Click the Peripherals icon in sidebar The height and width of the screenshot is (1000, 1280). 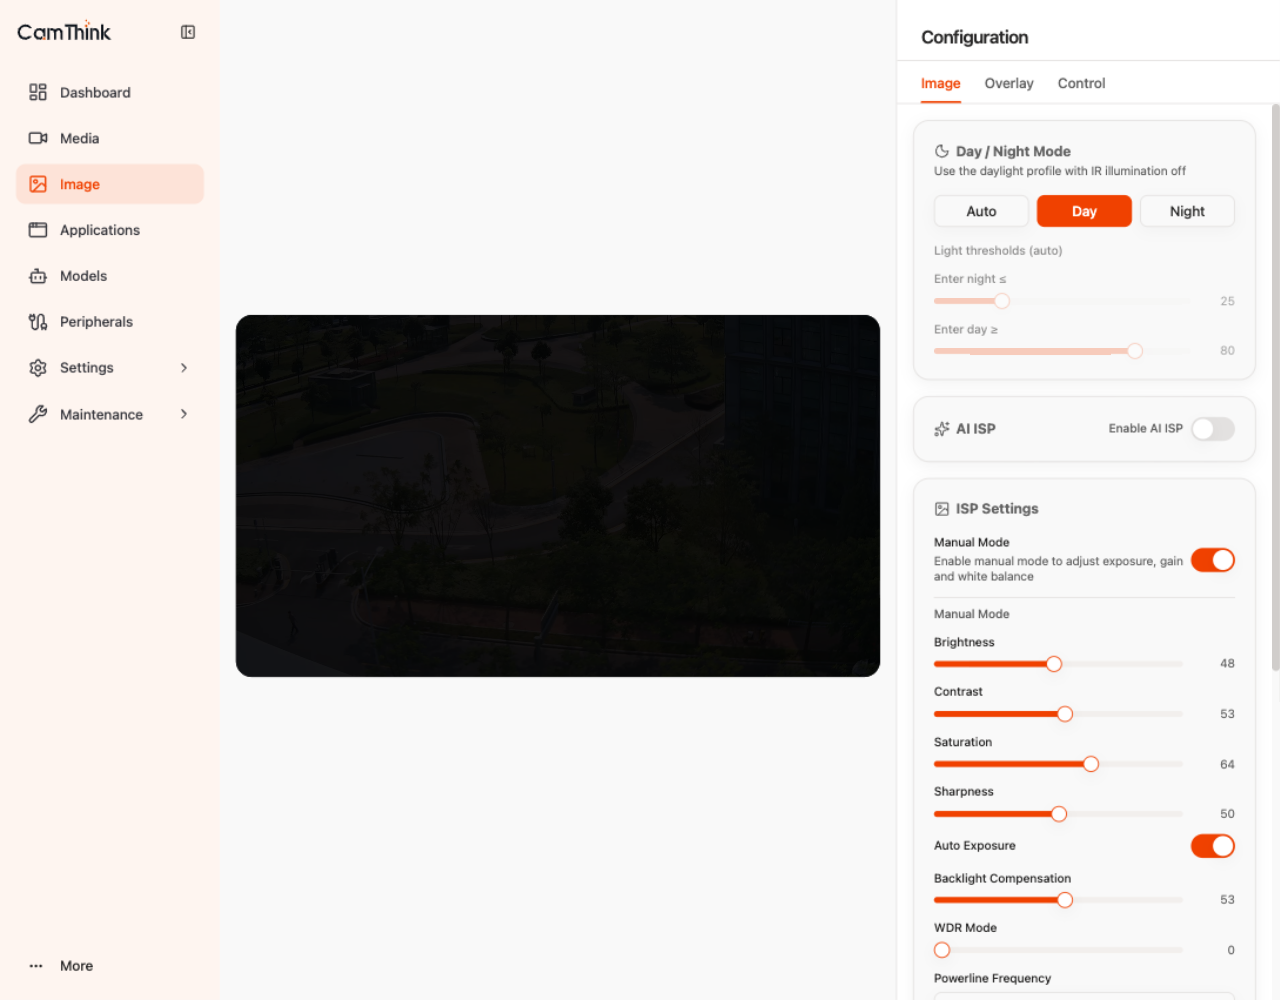click(38, 322)
